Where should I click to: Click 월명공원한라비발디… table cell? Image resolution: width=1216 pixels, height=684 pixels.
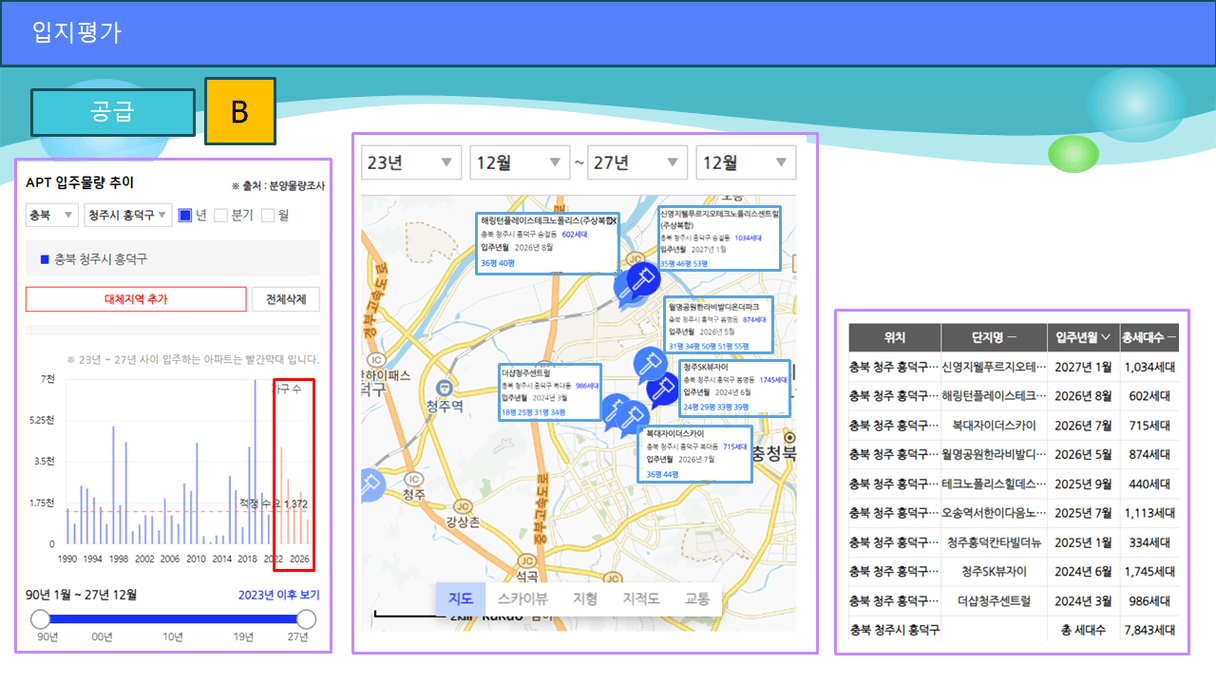(993, 454)
